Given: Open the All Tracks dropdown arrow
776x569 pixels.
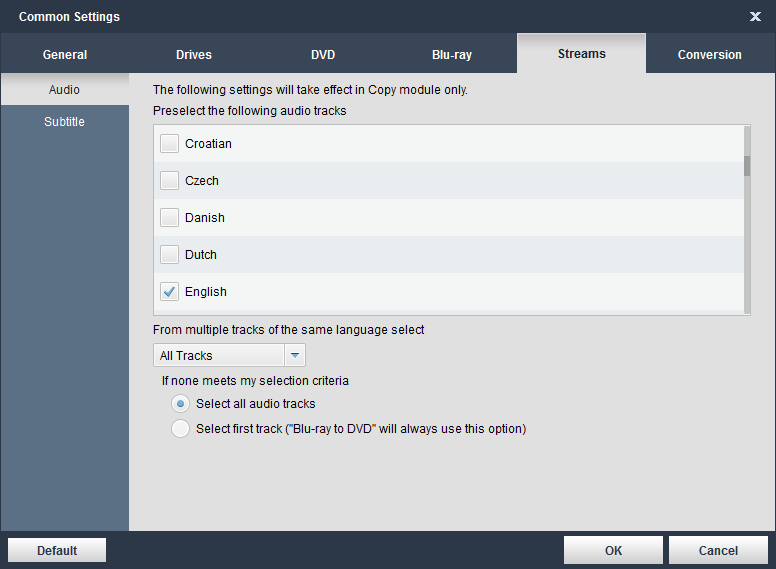Looking at the screenshot, I should click(x=295, y=355).
